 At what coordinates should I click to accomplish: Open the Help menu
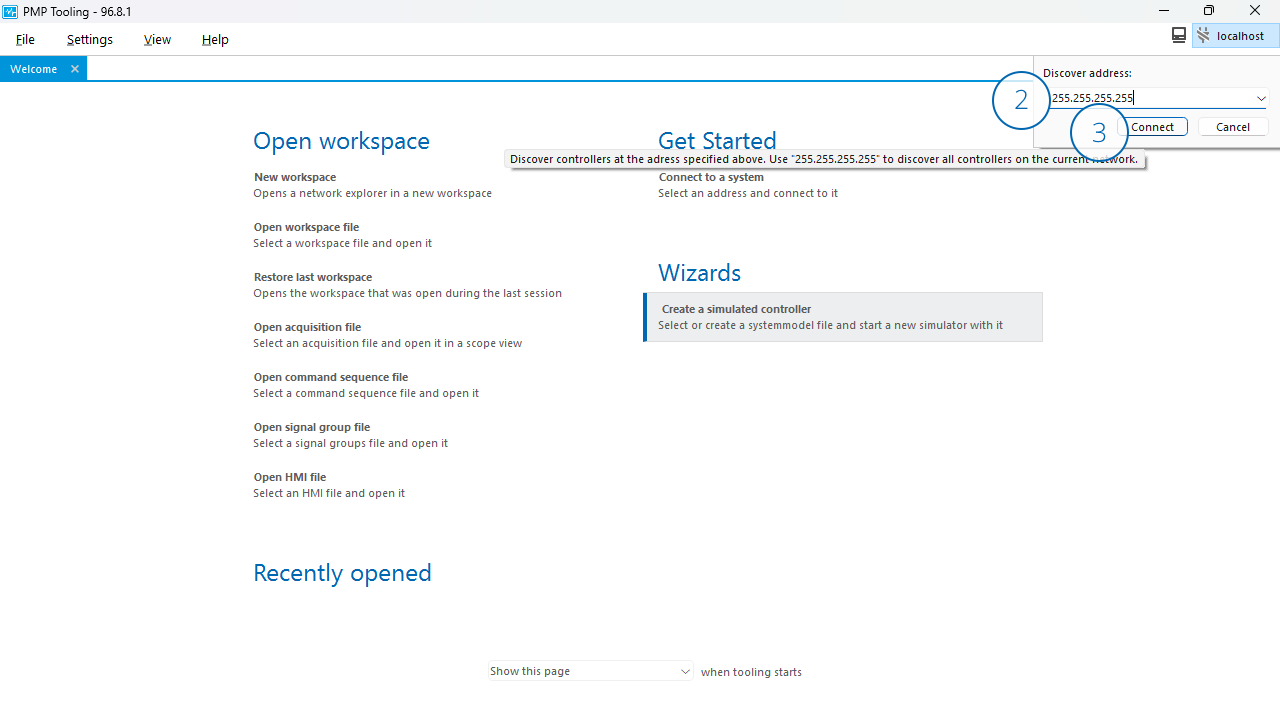click(x=215, y=39)
